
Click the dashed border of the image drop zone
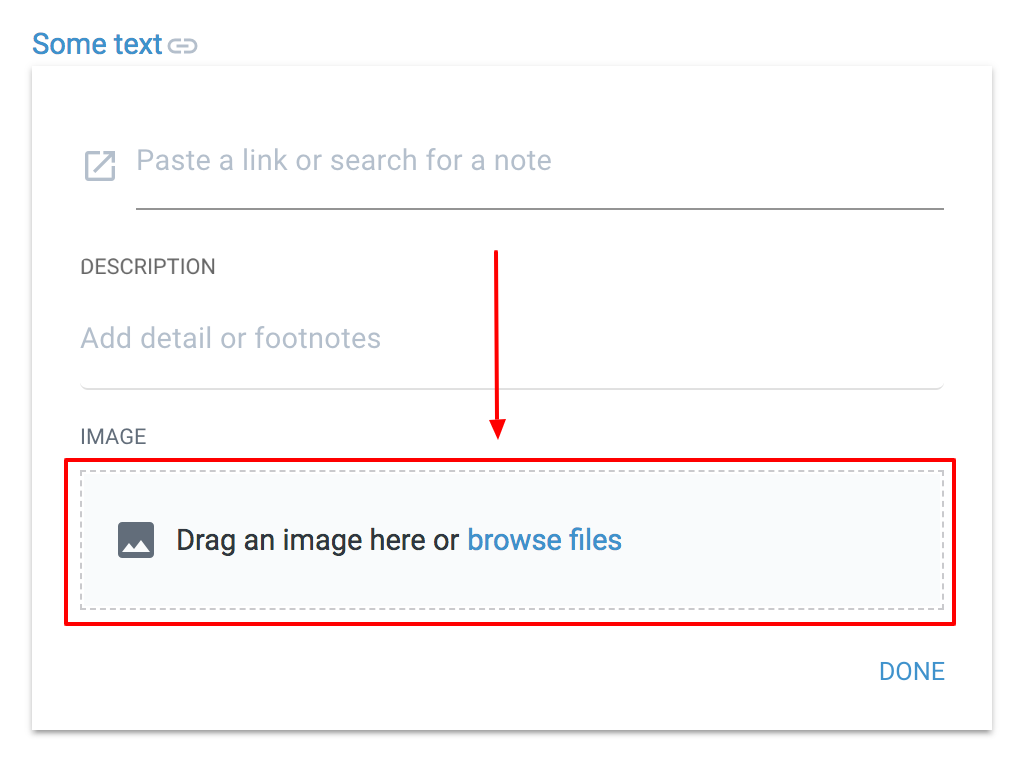510,471
